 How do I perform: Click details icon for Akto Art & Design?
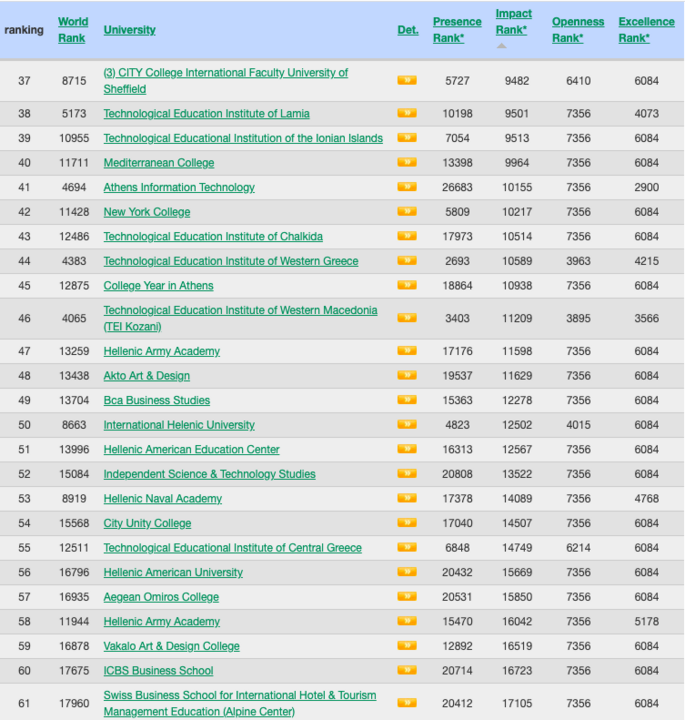coord(407,375)
